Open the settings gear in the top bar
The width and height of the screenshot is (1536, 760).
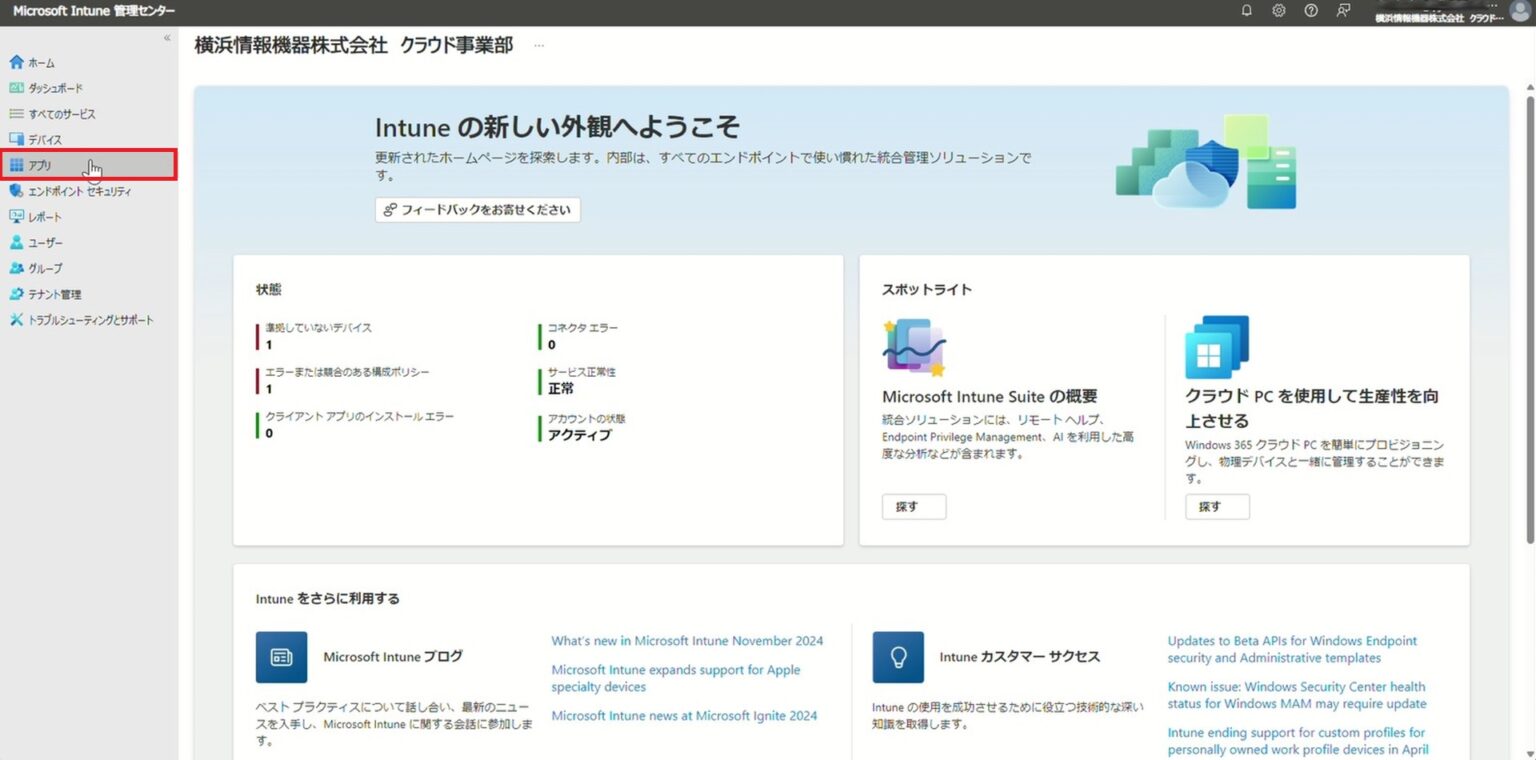tap(1280, 11)
